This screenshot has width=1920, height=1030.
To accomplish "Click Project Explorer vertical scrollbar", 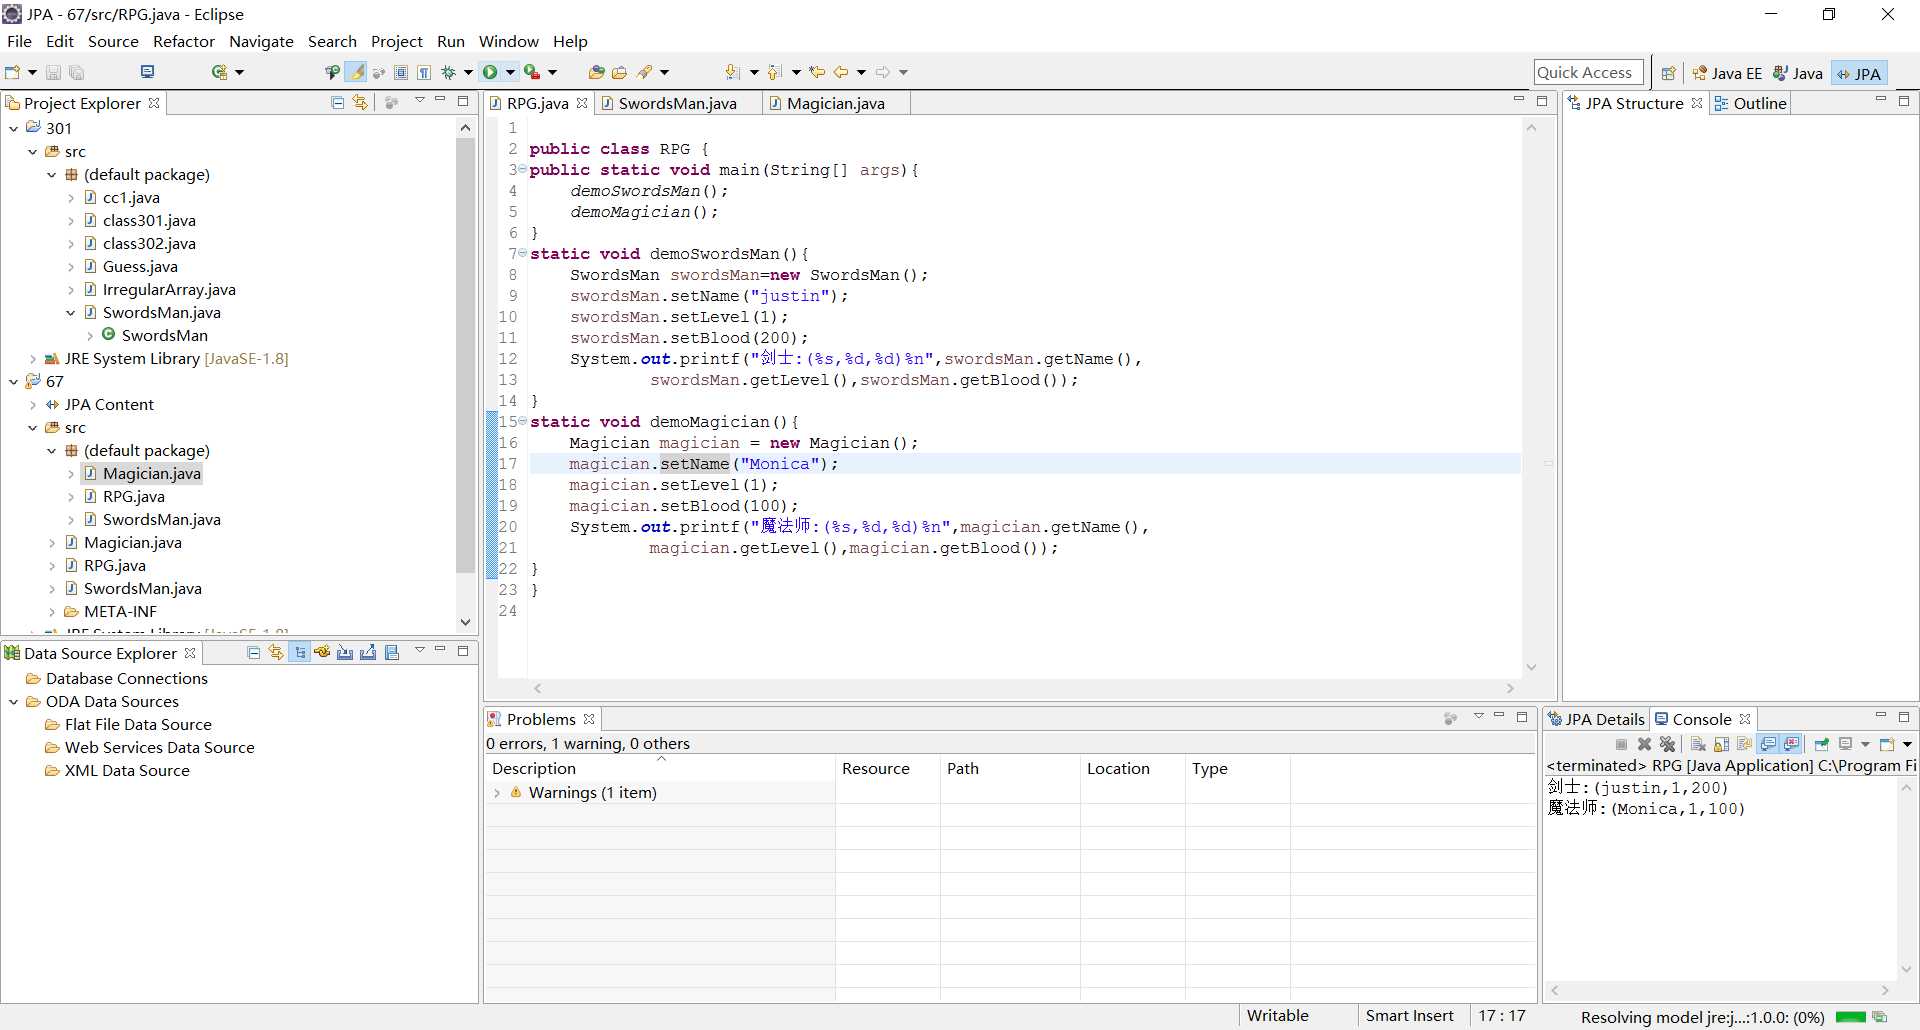I will pyautogui.click(x=465, y=355).
